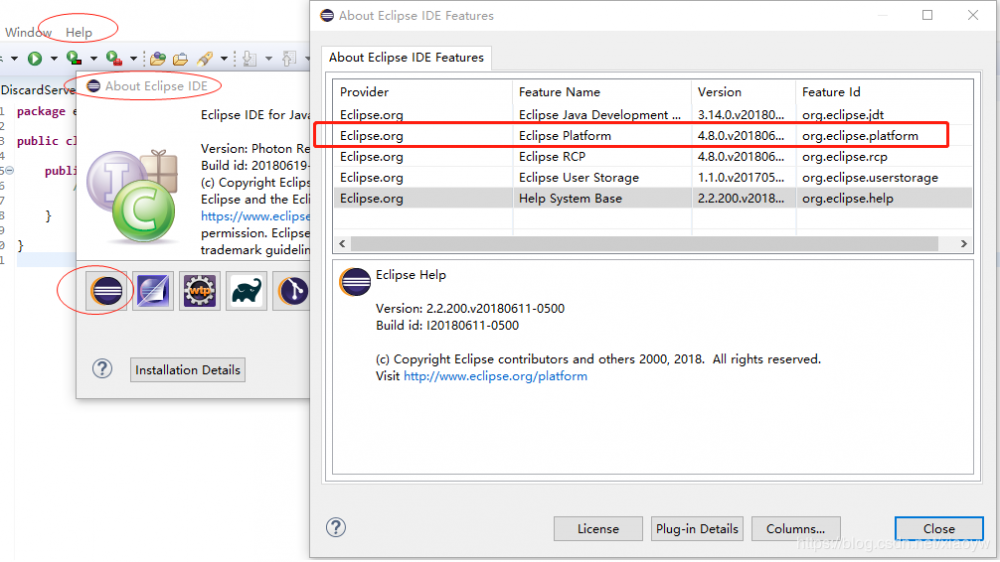Click the Coverage launch toolbar icon
This screenshot has width=1000, height=562.
coord(74,59)
